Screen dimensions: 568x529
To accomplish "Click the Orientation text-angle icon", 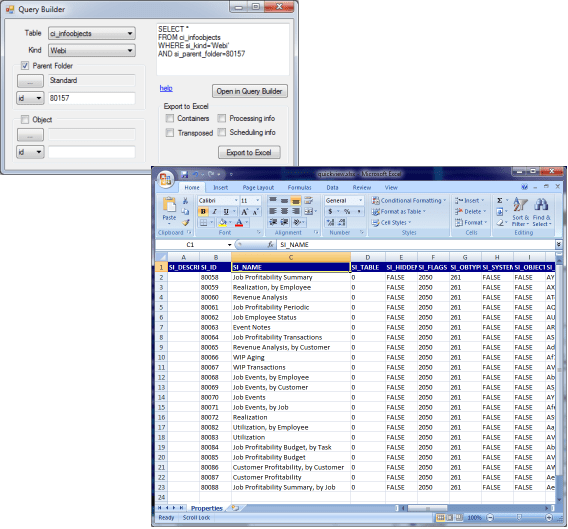I will click(x=297, y=222).
